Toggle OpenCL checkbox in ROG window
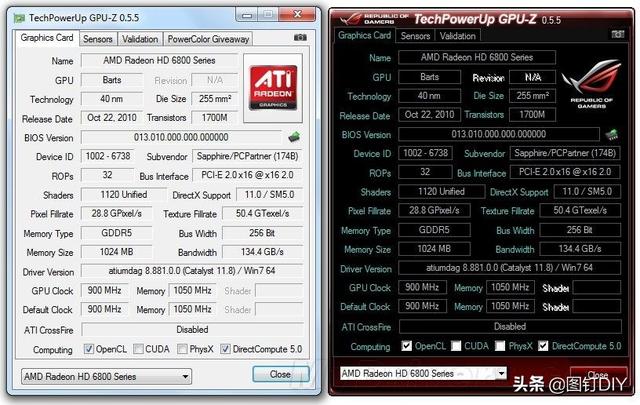Viewport: 640px width, 405px height. point(407,346)
